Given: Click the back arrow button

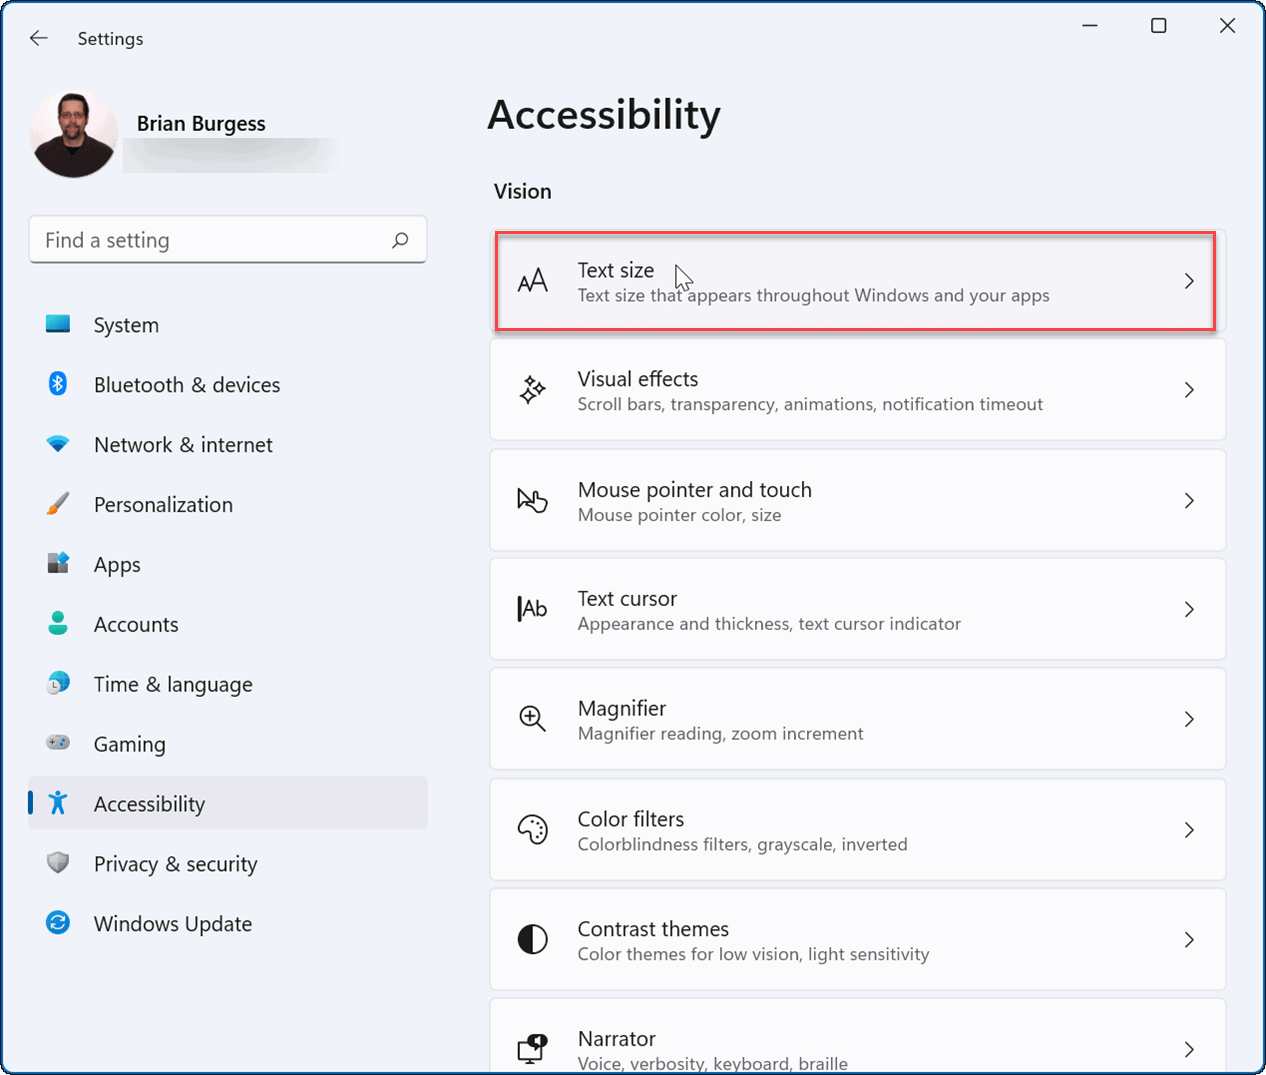Looking at the screenshot, I should [x=38, y=38].
